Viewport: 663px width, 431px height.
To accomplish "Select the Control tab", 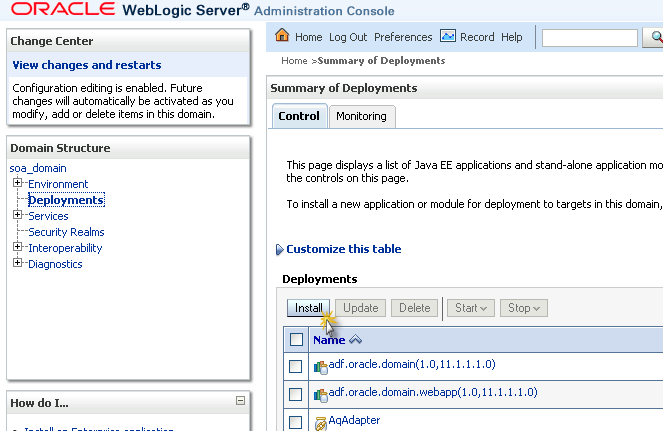I will pyautogui.click(x=298, y=116).
